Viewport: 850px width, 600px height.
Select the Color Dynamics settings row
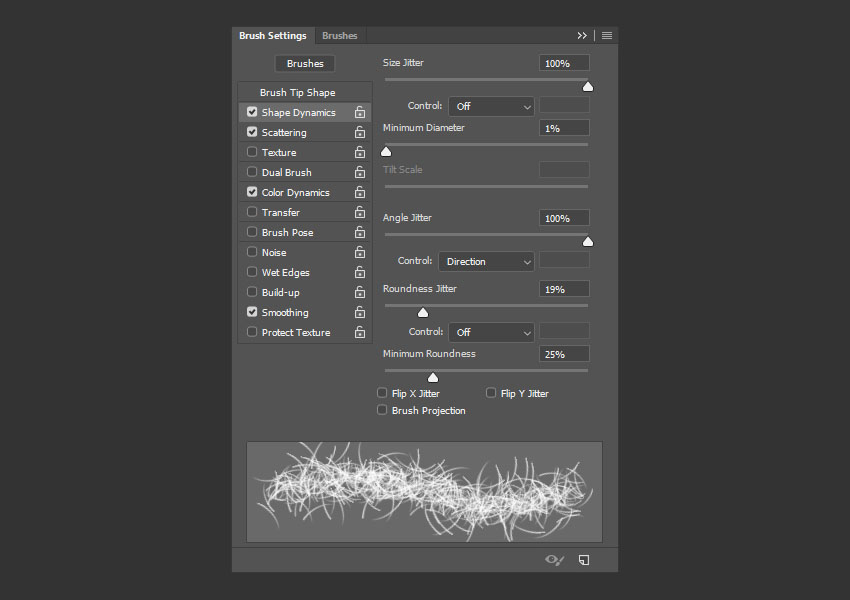305,192
